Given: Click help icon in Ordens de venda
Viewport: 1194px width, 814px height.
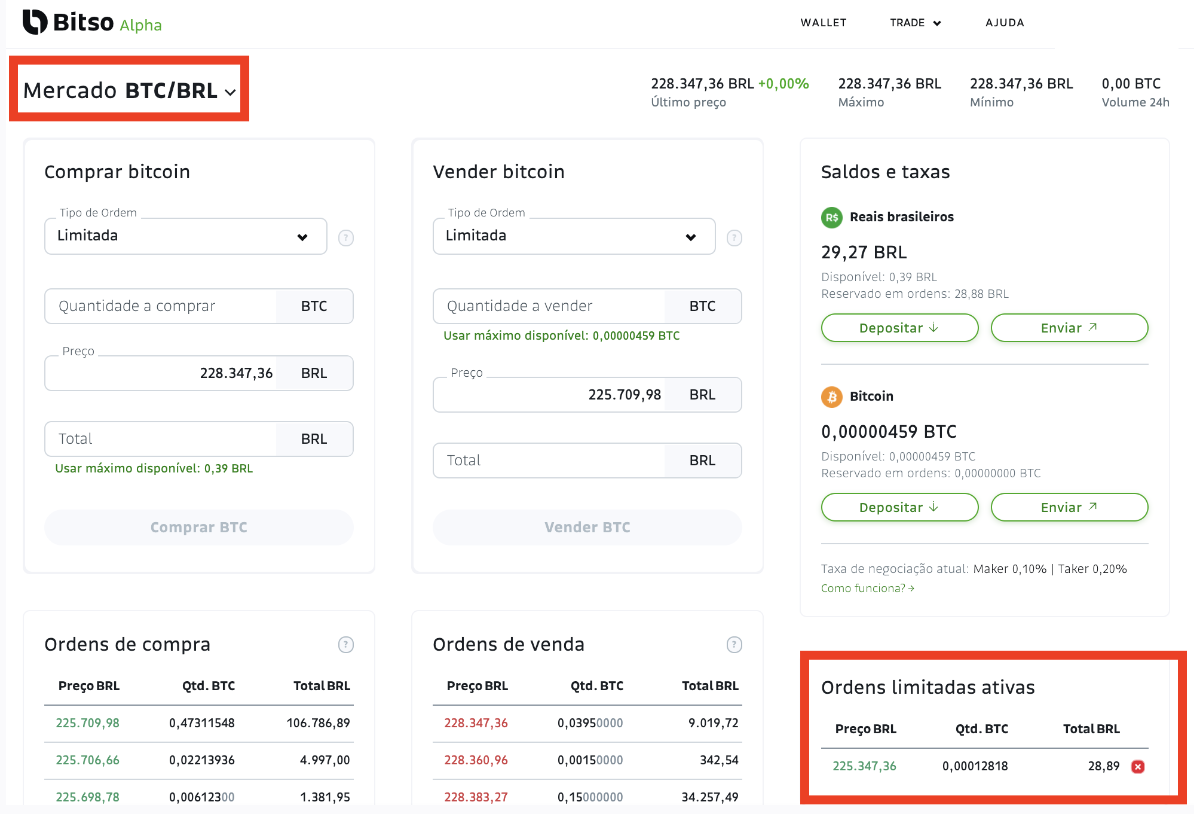Looking at the screenshot, I should click(x=734, y=645).
